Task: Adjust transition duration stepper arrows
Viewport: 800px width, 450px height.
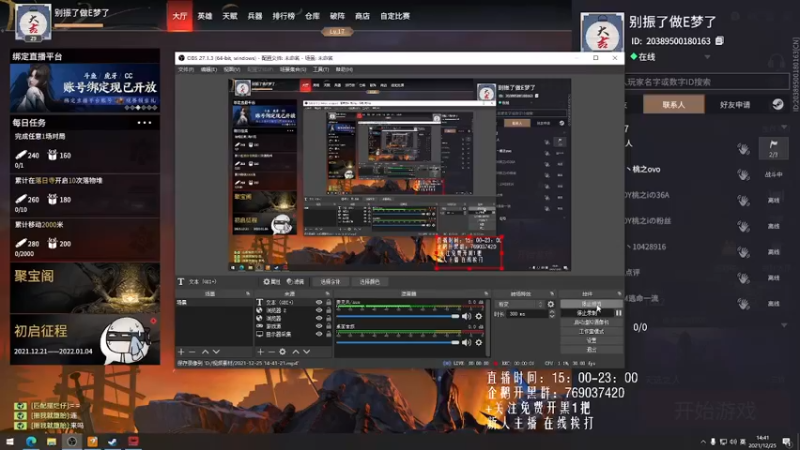Action: click(x=552, y=314)
